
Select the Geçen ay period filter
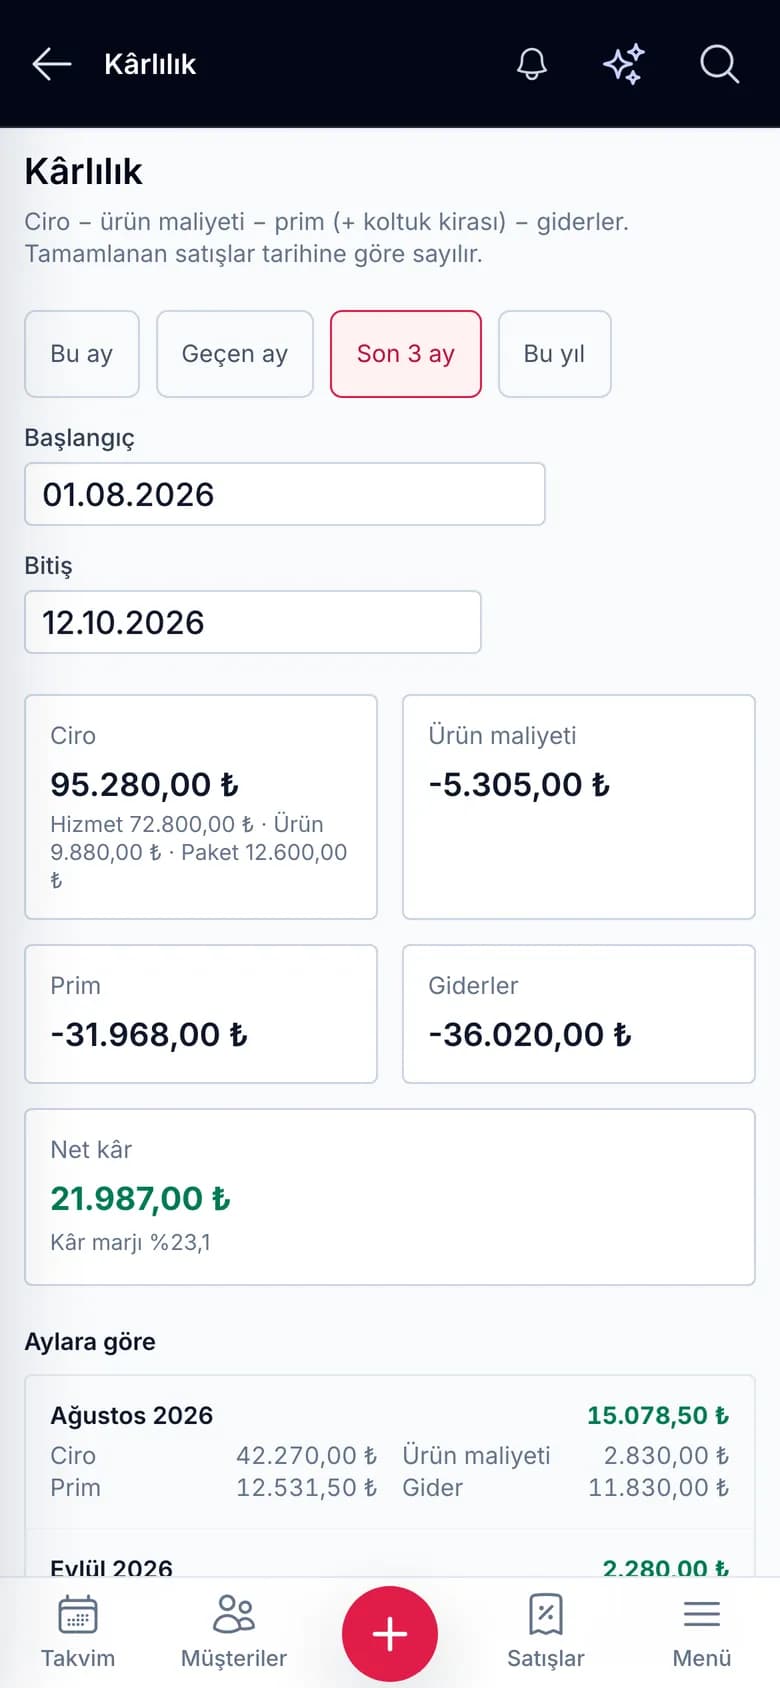[x=235, y=354]
